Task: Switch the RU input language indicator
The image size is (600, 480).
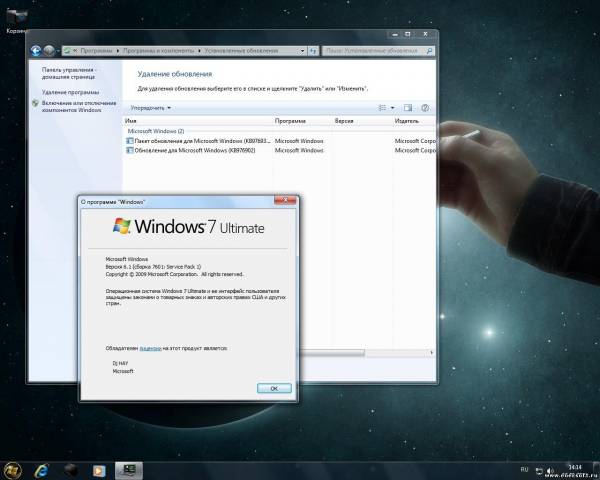Action: tap(524, 469)
